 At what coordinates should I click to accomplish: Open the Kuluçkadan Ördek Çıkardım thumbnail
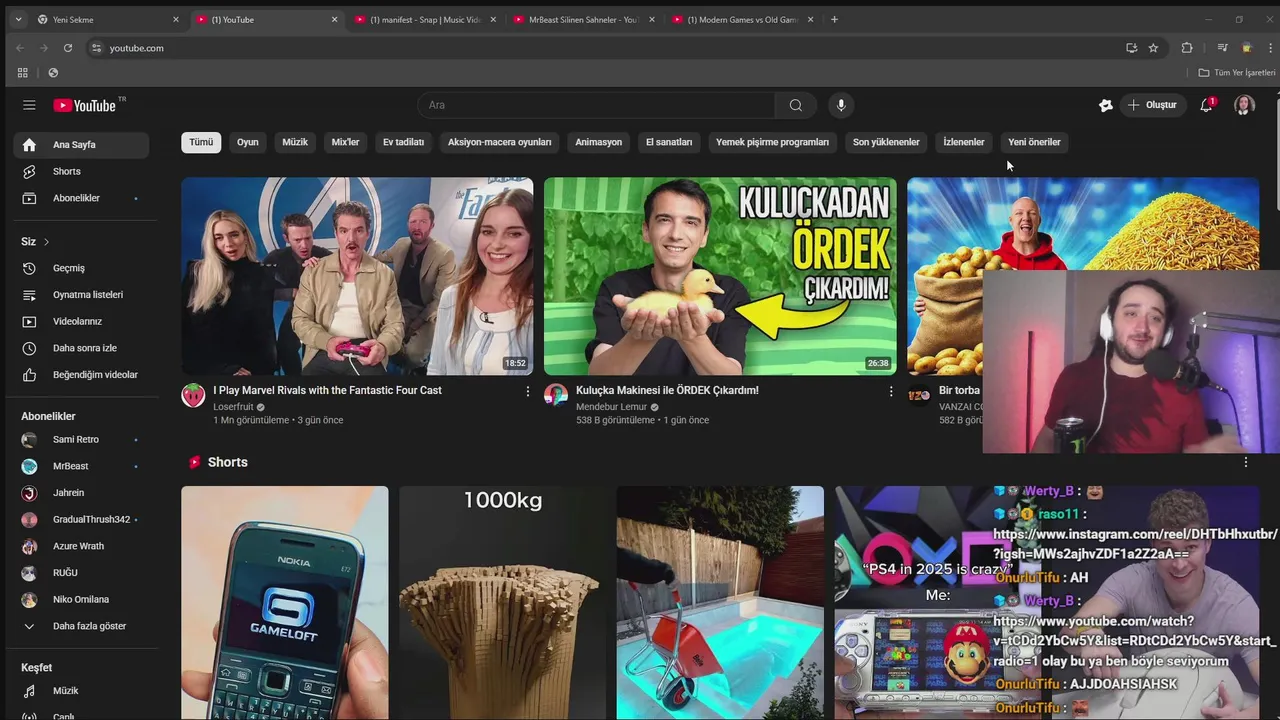coord(720,276)
